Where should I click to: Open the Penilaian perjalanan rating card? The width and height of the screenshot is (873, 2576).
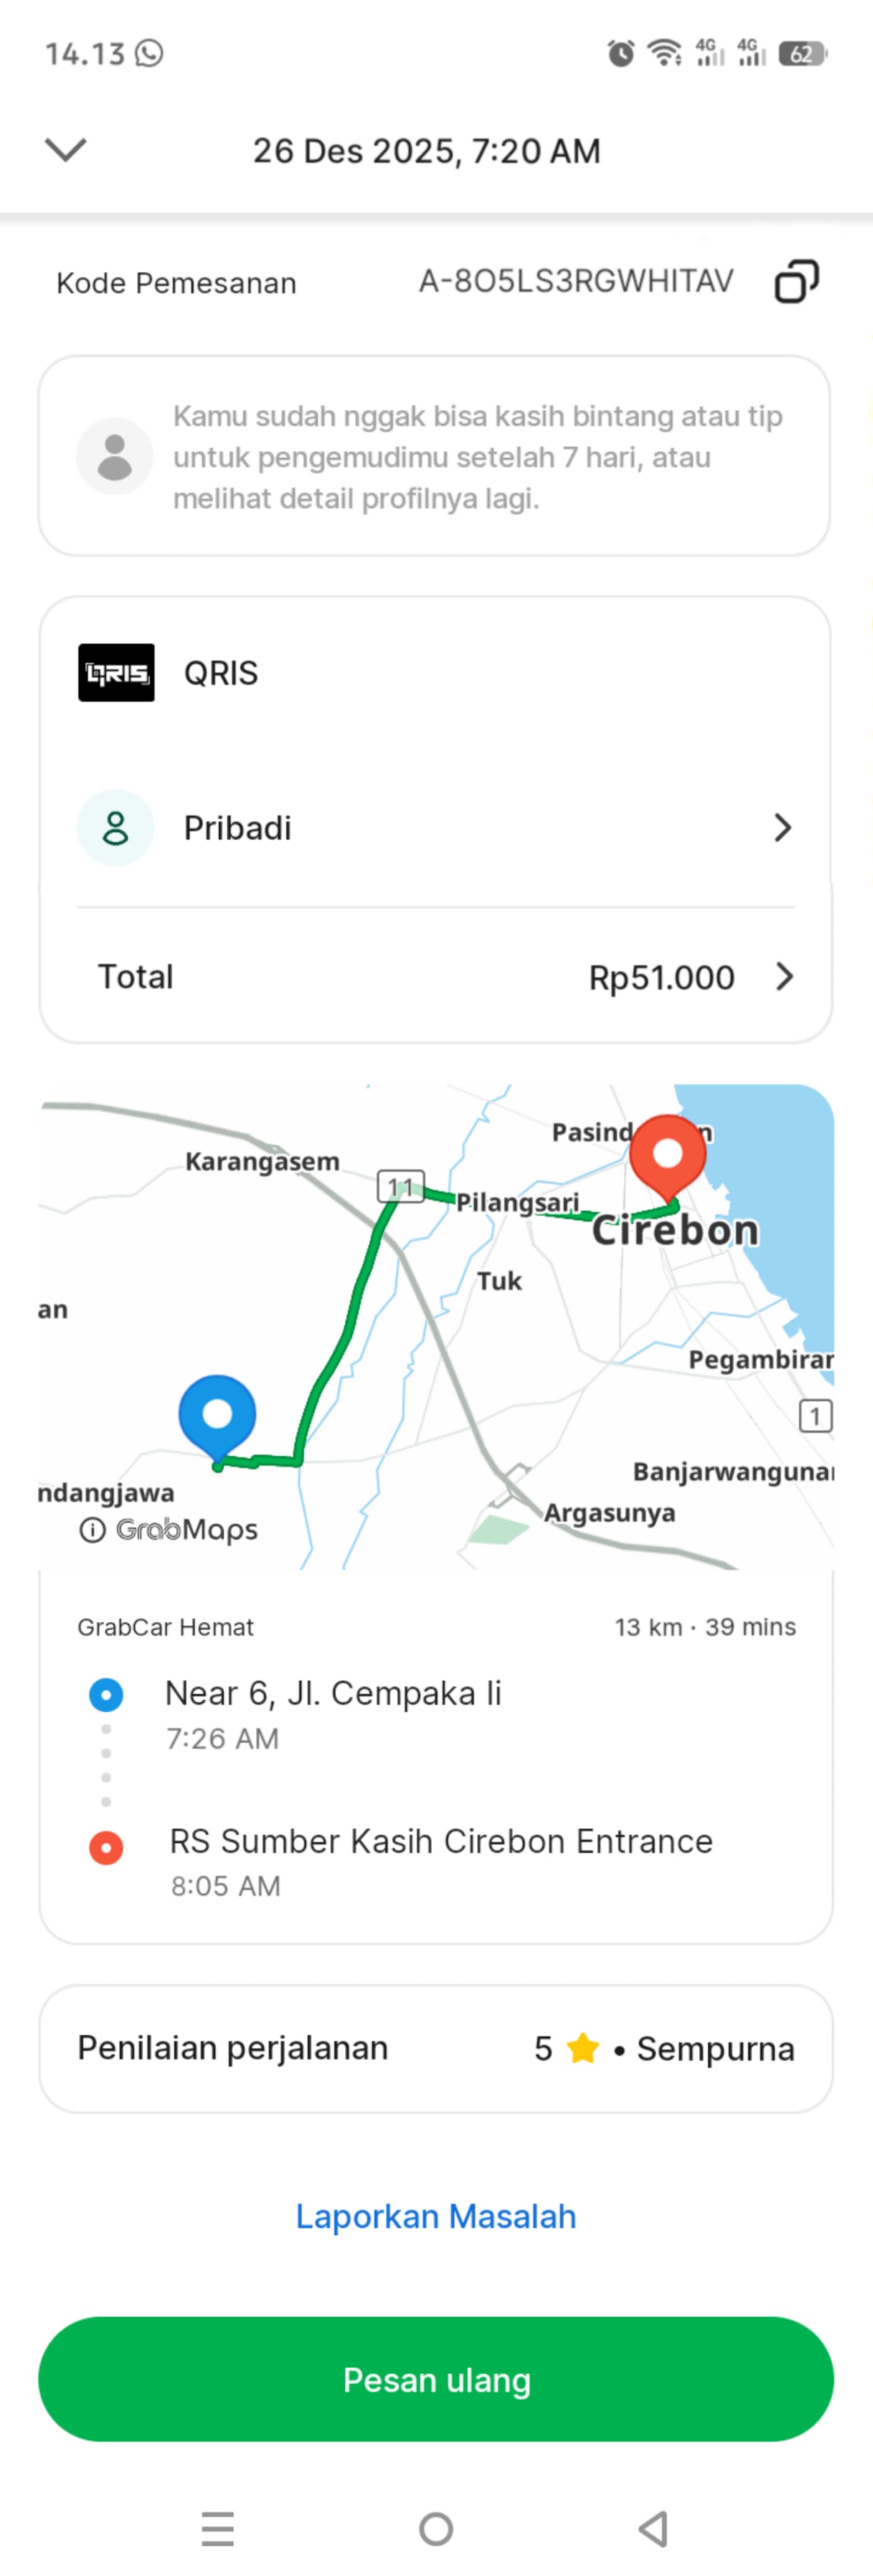(x=436, y=2049)
